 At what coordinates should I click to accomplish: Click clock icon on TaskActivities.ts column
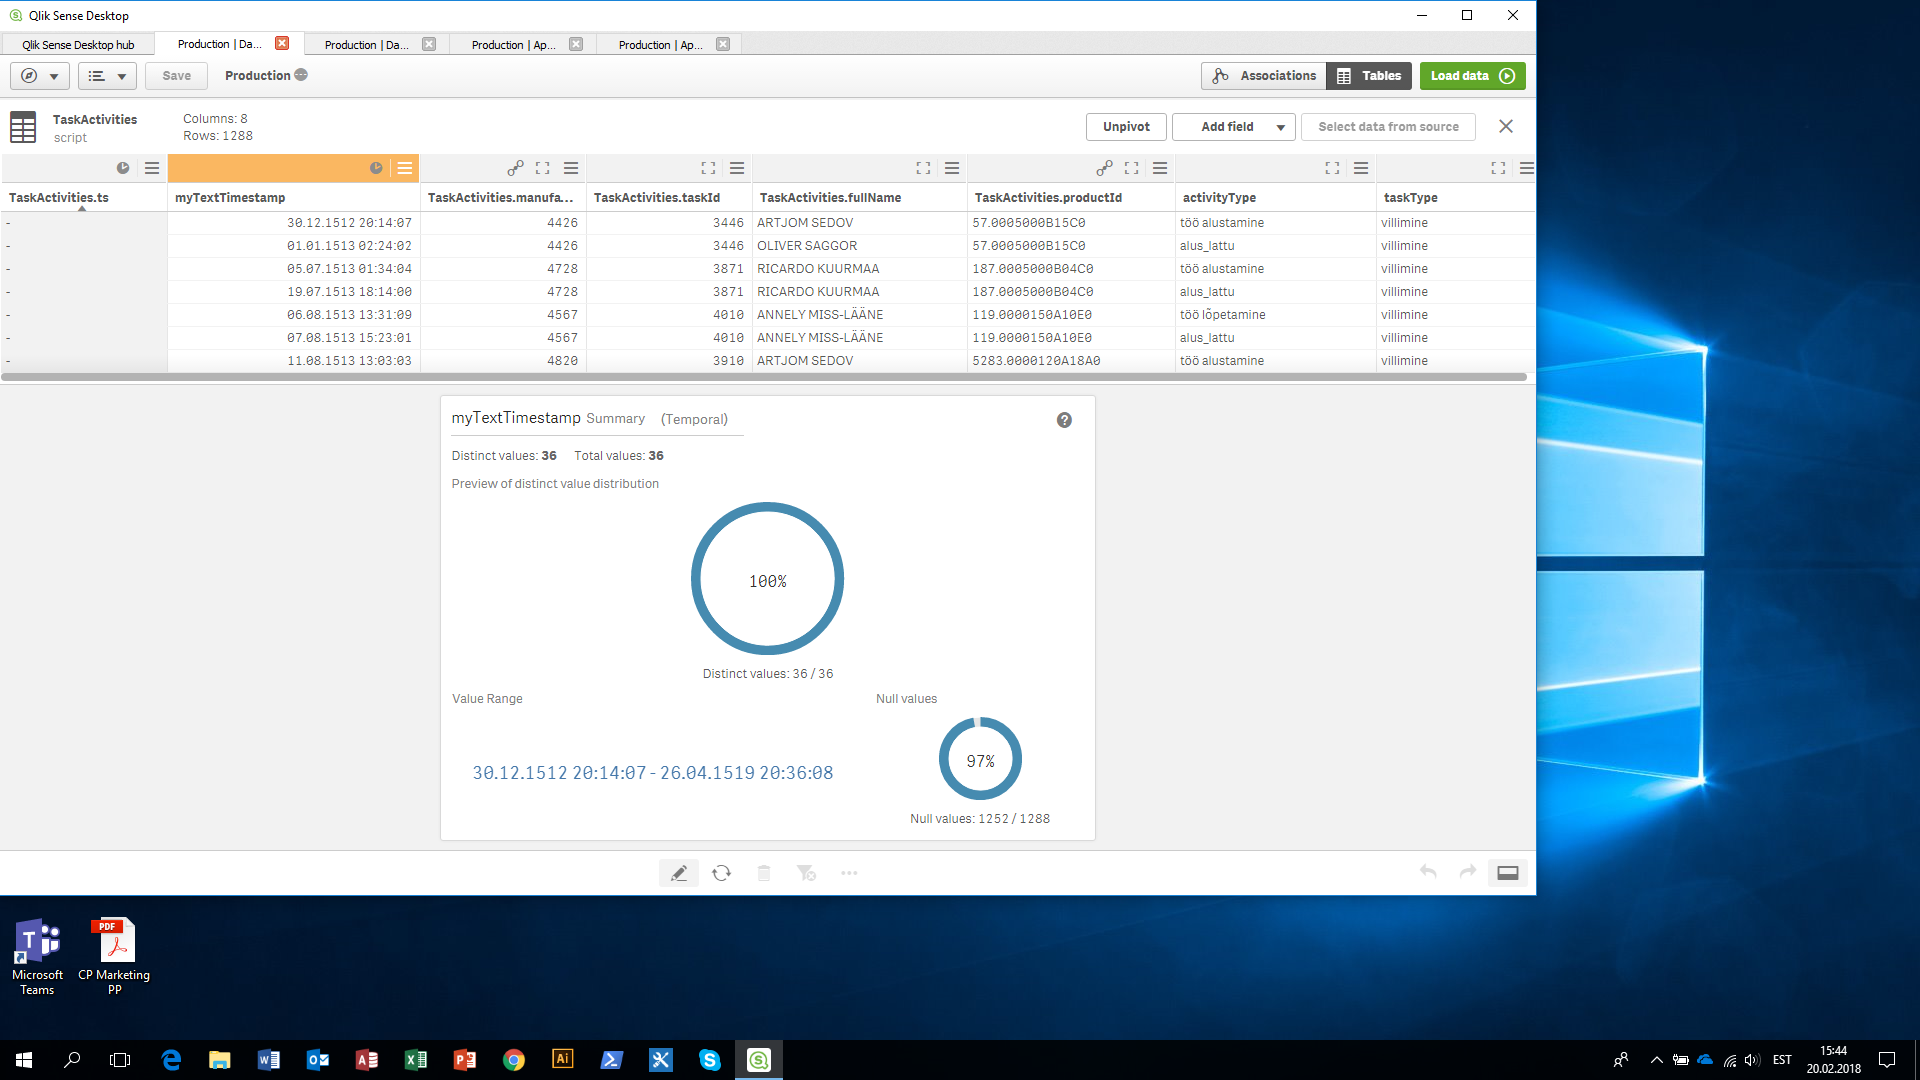tap(123, 168)
